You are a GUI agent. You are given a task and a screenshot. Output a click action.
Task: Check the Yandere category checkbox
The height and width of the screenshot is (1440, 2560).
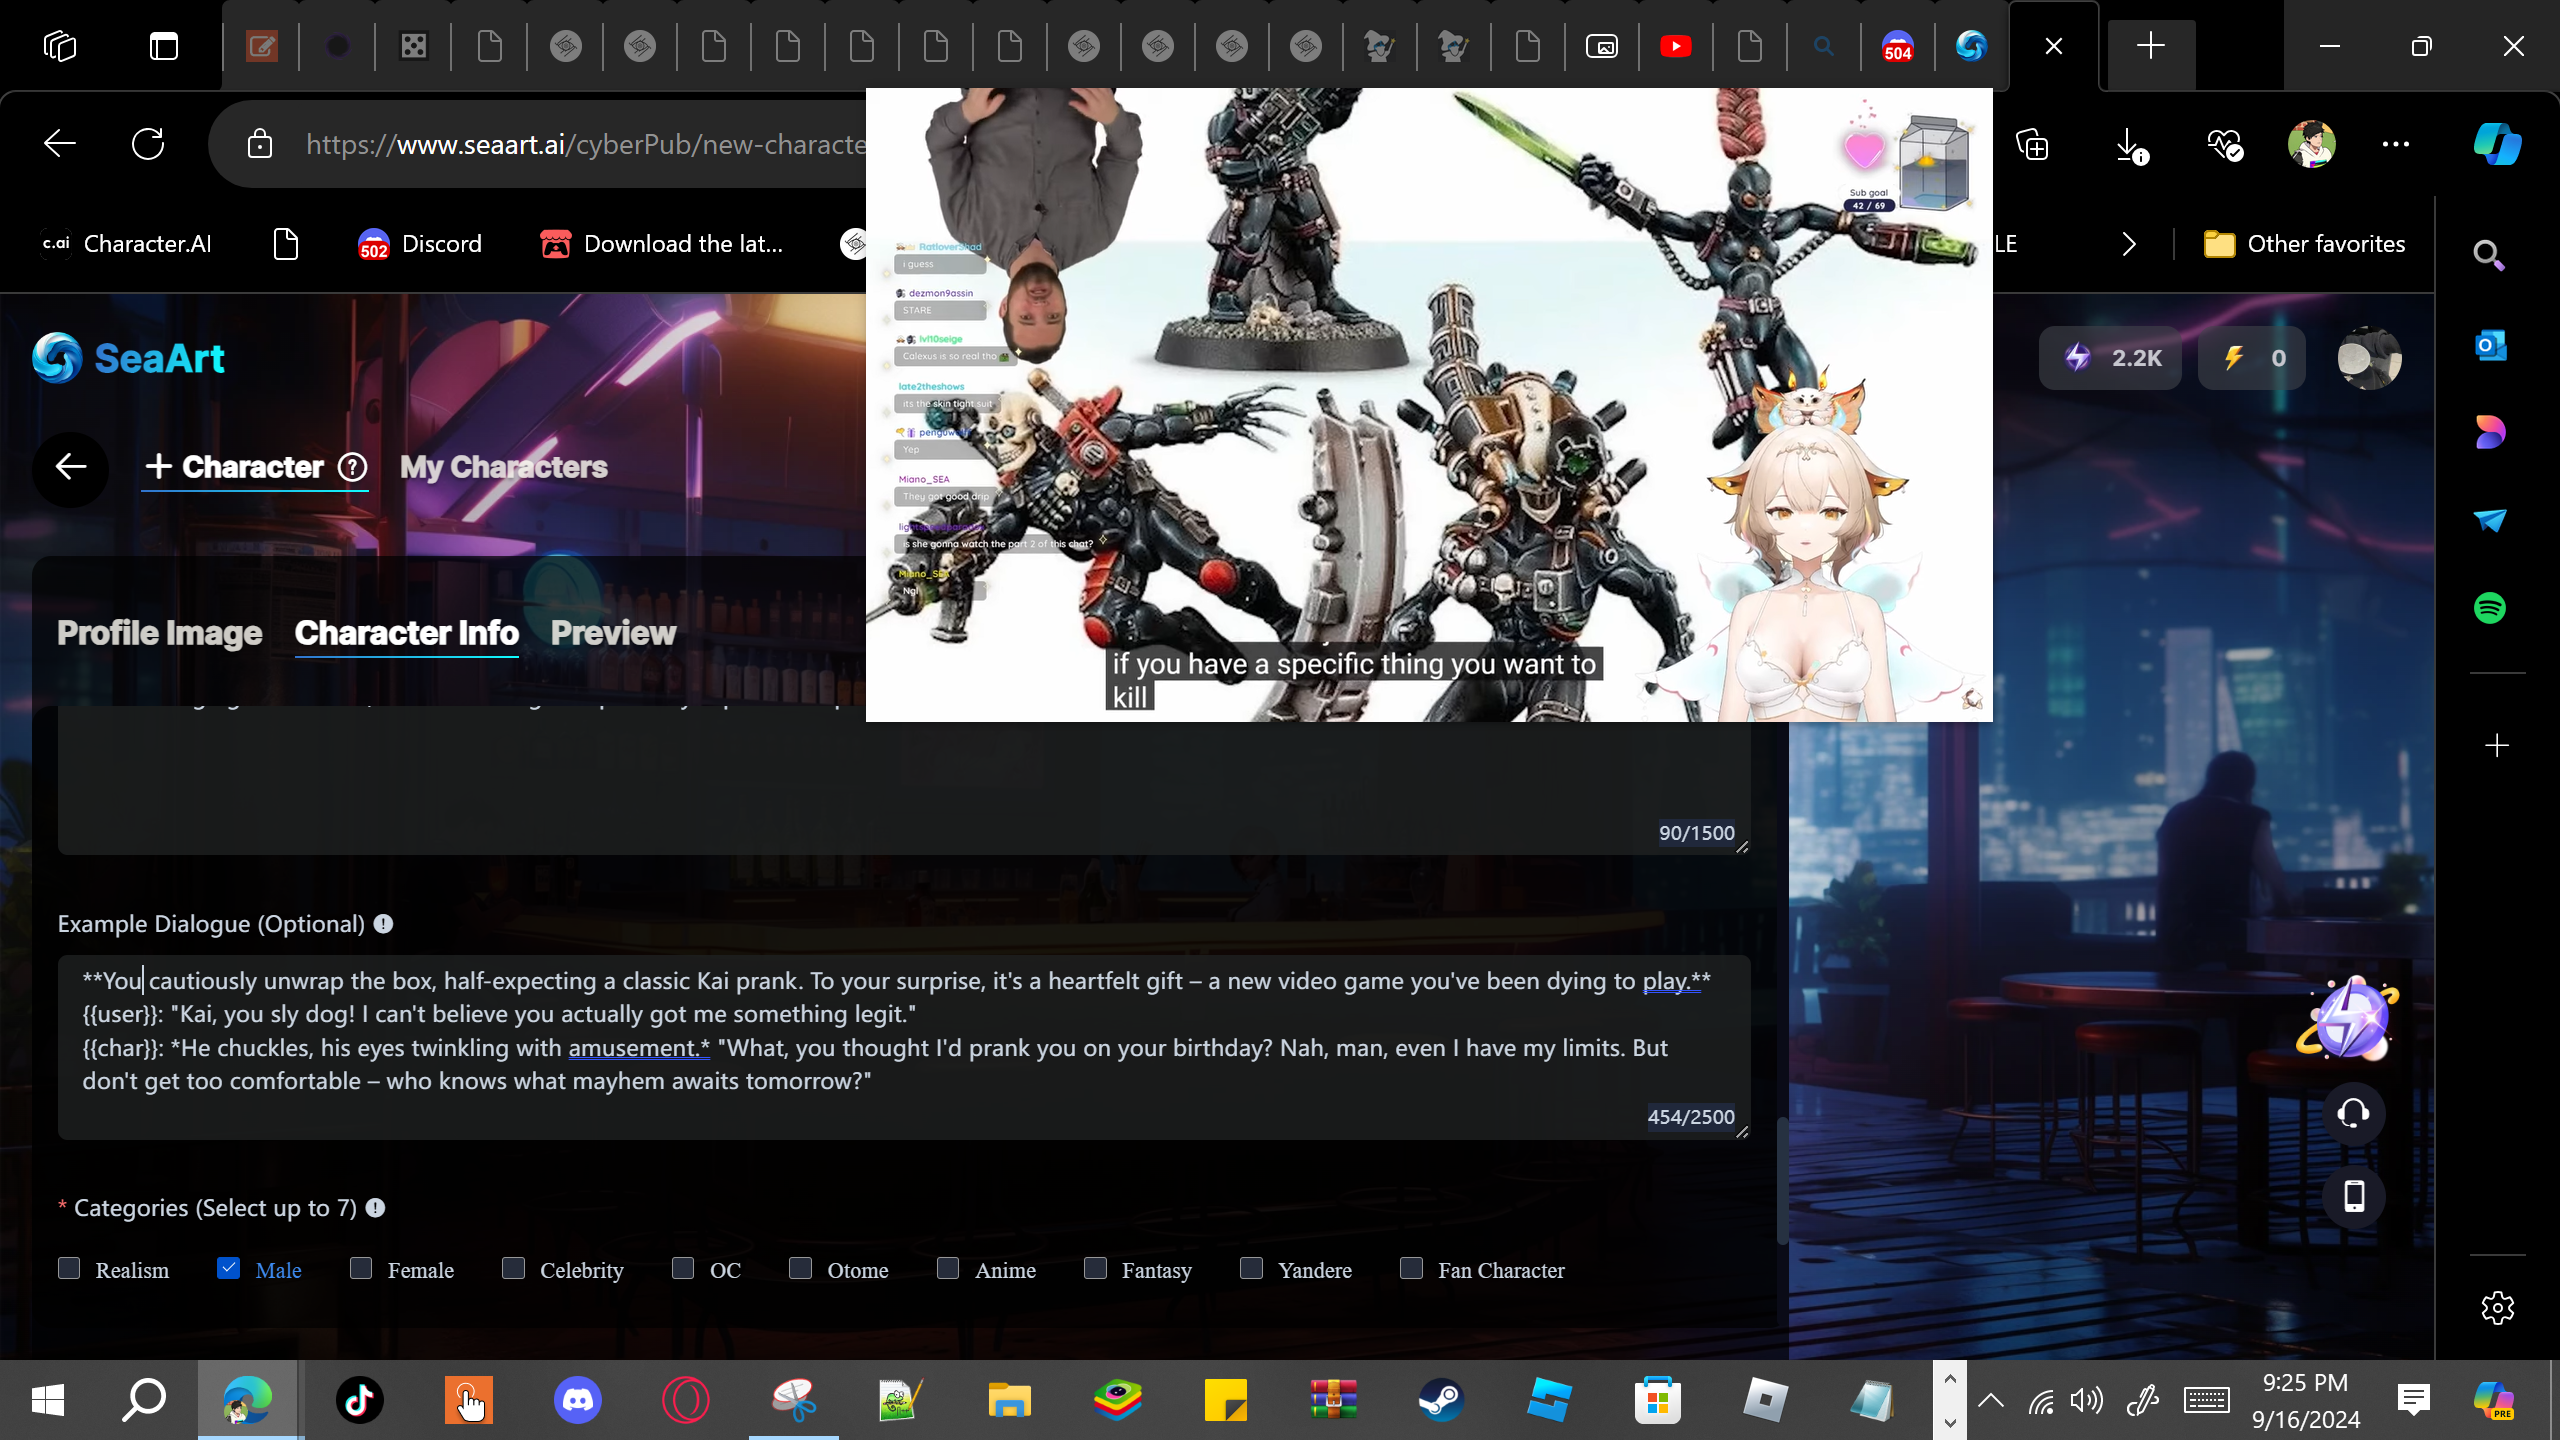click(x=1251, y=1269)
